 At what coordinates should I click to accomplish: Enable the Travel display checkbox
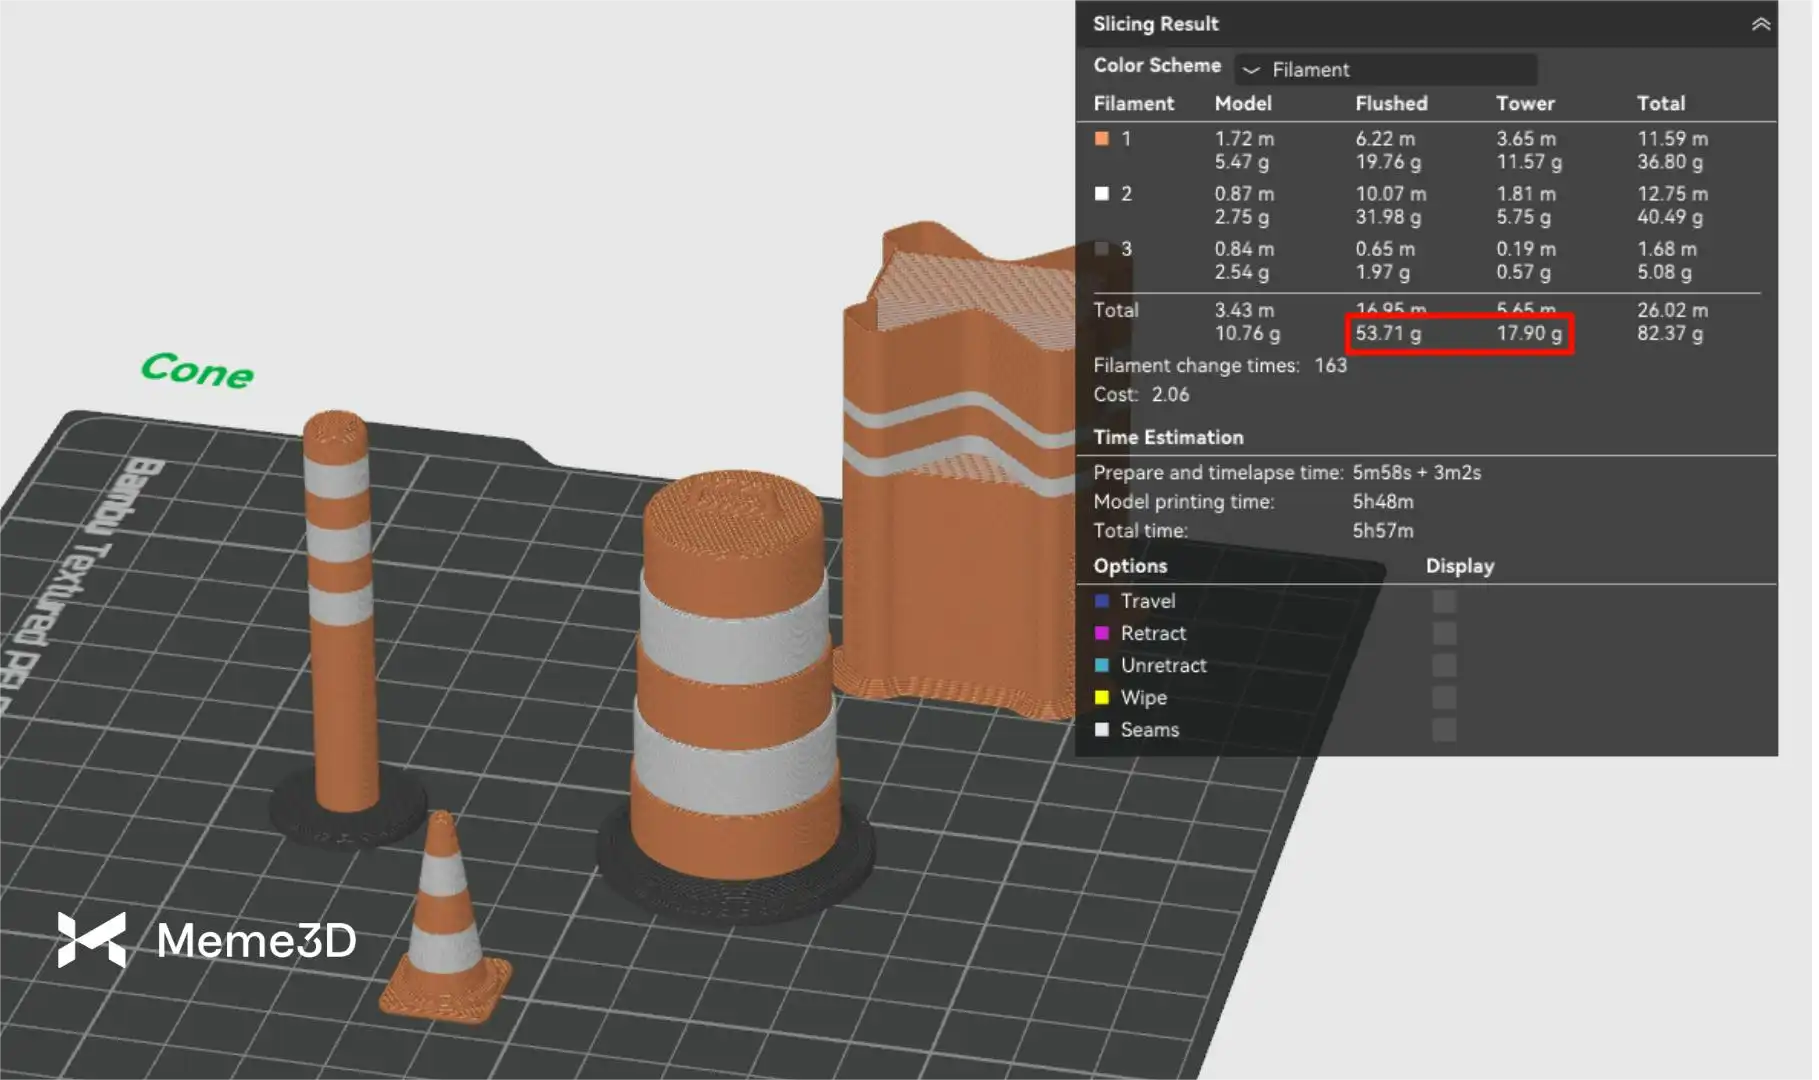[1443, 601]
